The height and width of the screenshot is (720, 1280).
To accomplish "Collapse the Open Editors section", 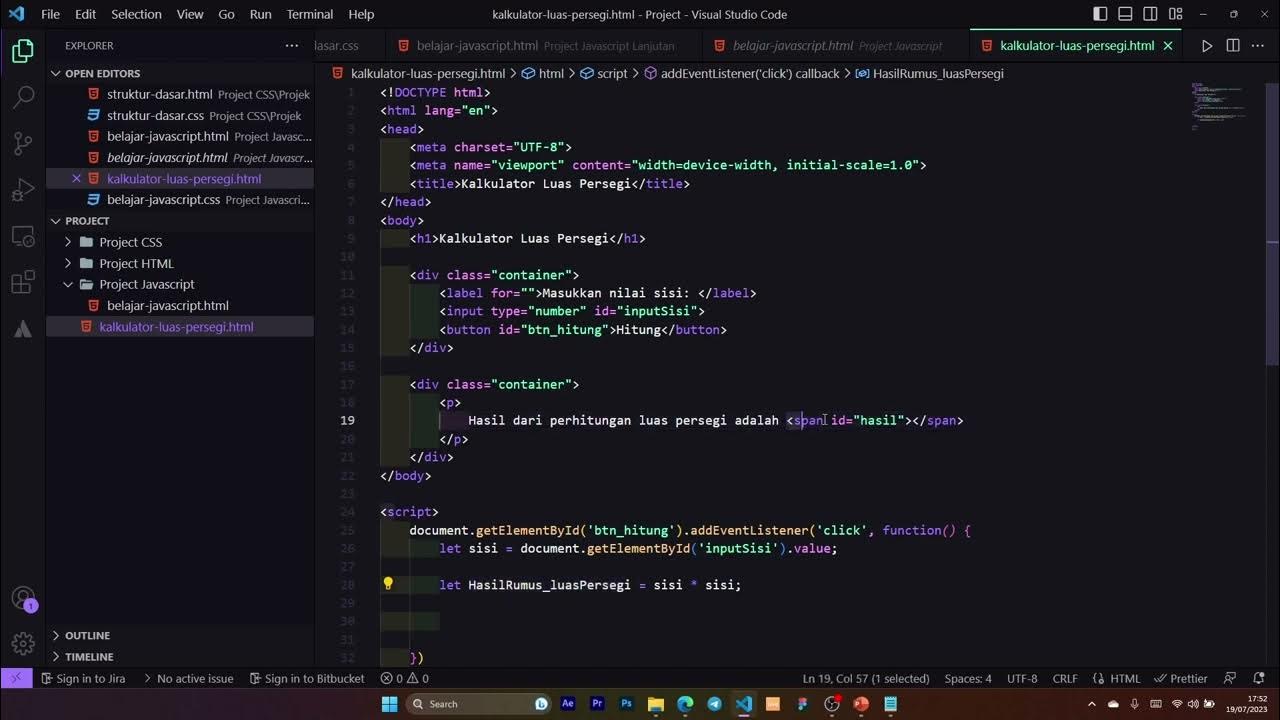I will click(x=181, y=73).
